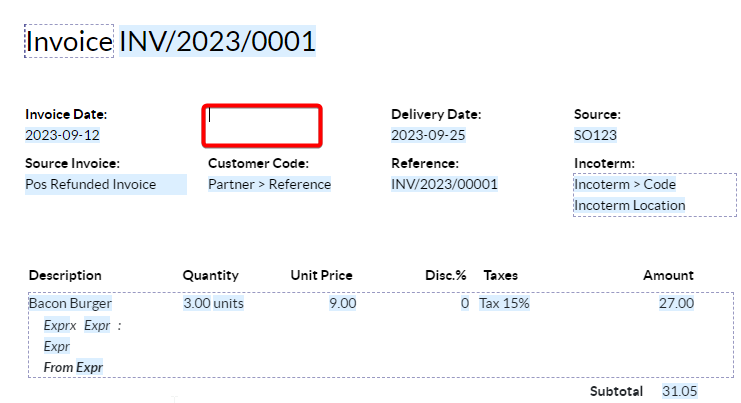The height and width of the screenshot is (403, 741).
Task: Select the 27.00 amount cell
Action: 675,303
